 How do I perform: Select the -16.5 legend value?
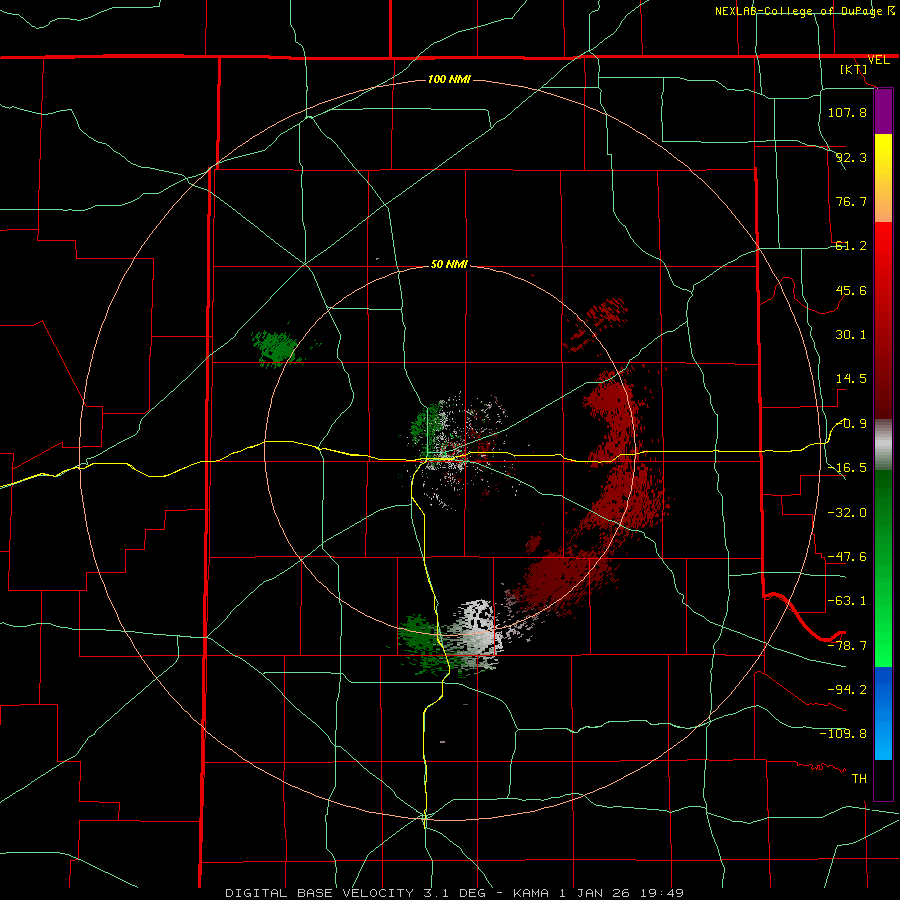tap(847, 468)
